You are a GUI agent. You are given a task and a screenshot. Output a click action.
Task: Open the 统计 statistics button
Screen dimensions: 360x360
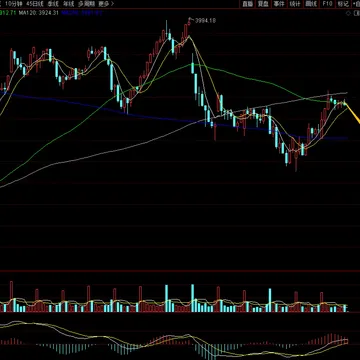[x=295, y=4]
